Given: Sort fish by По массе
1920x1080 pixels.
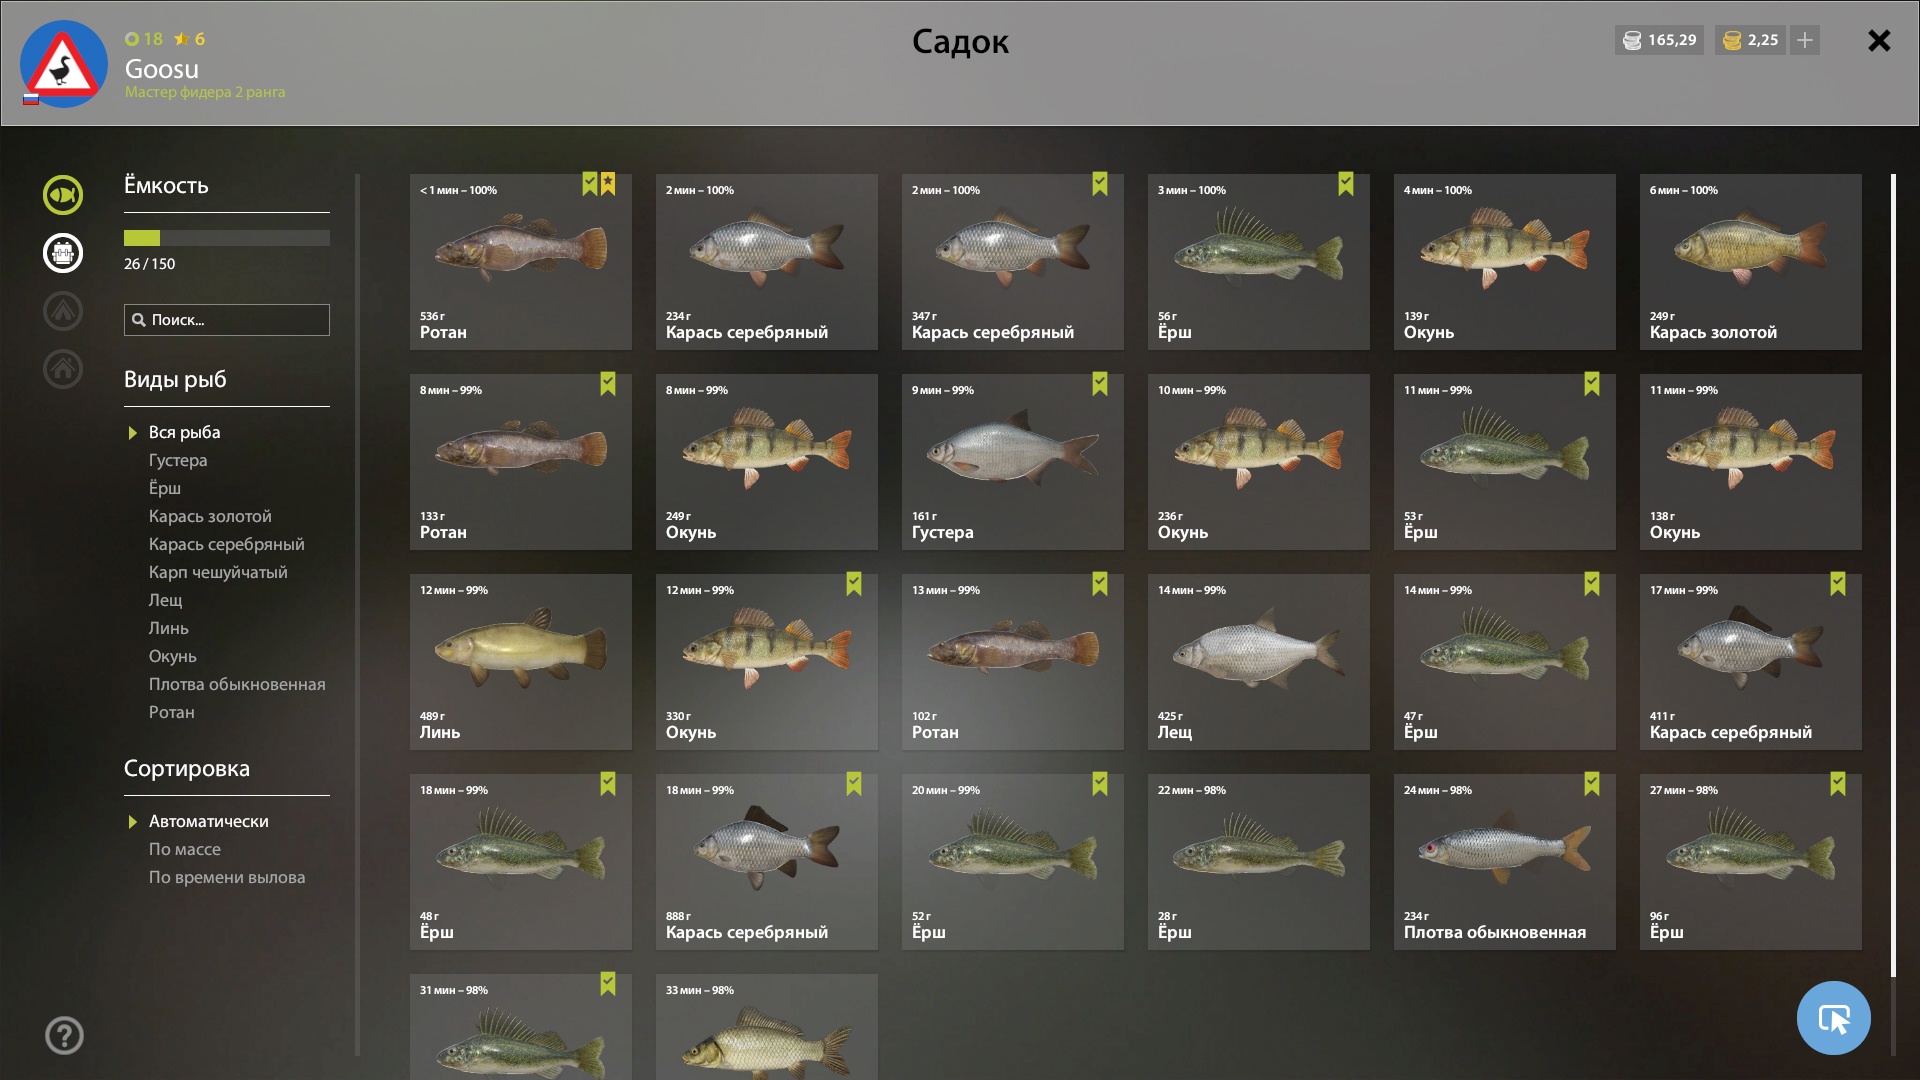Looking at the screenshot, I should 185,849.
